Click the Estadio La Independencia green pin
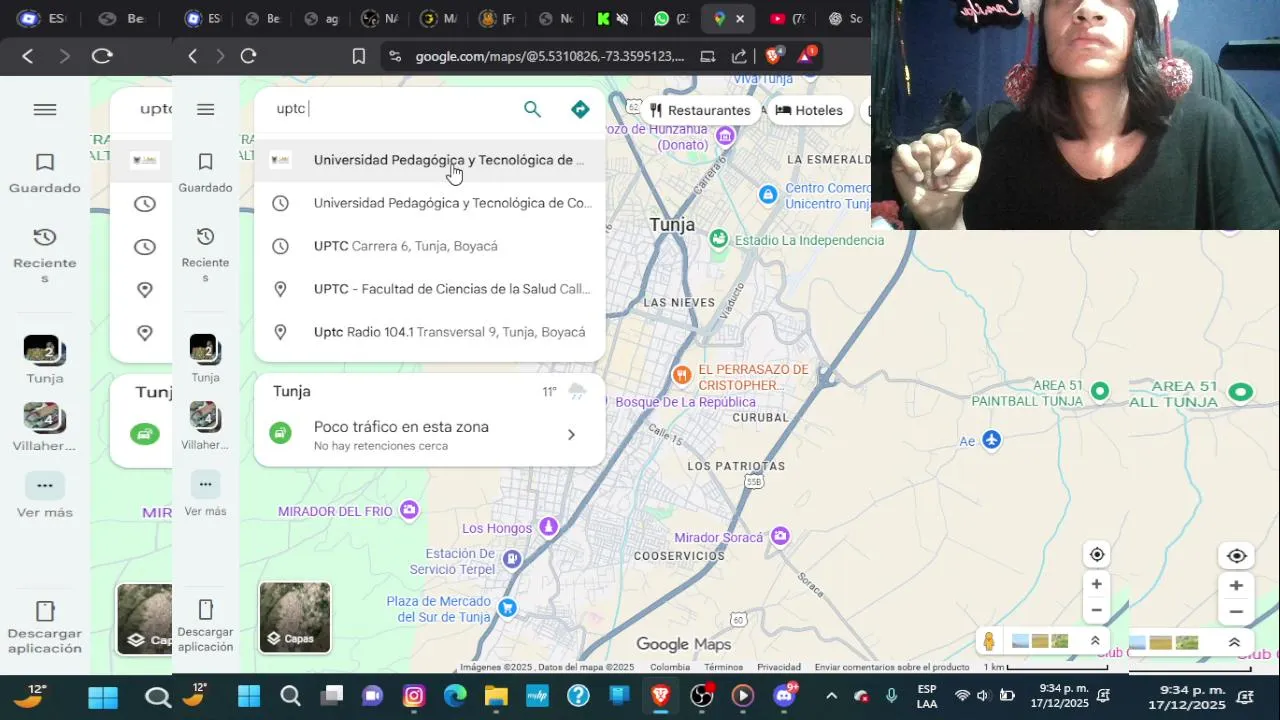The height and width of the screenshot is (720, 1280). pyautogui.click(x=718, y=239)
